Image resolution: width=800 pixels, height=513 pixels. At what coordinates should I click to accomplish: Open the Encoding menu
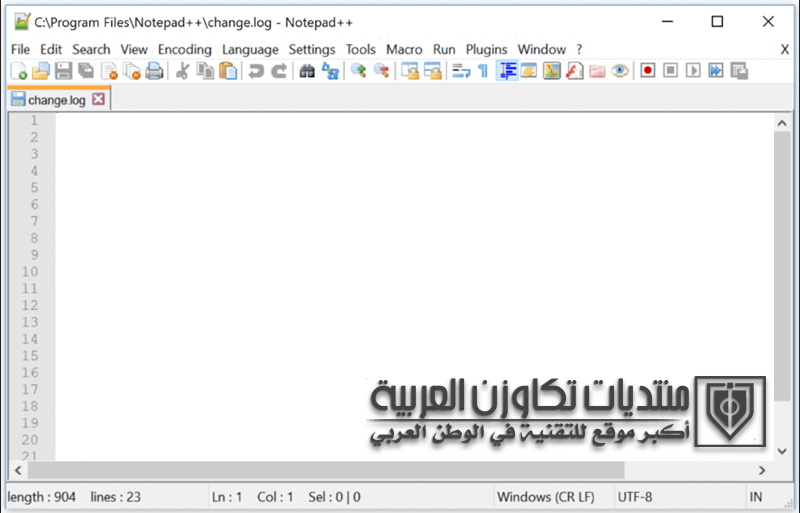click(185, 50)
